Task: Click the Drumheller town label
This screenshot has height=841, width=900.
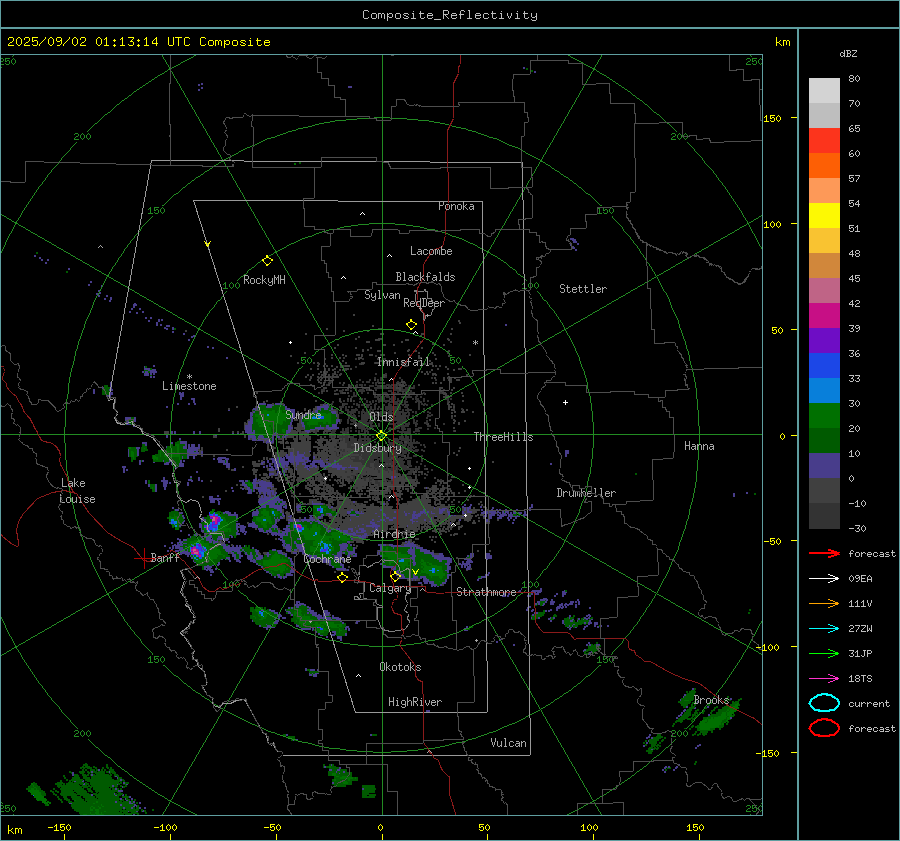Action: (586, 493)
